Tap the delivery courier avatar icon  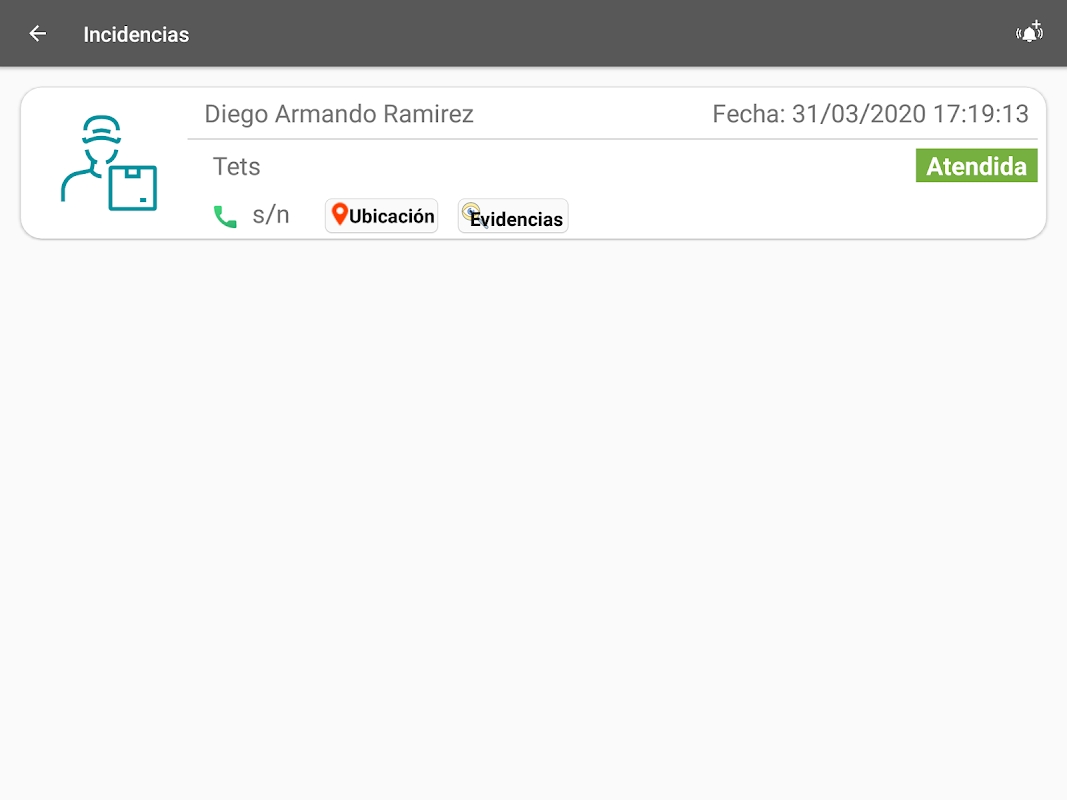point(109,163)
